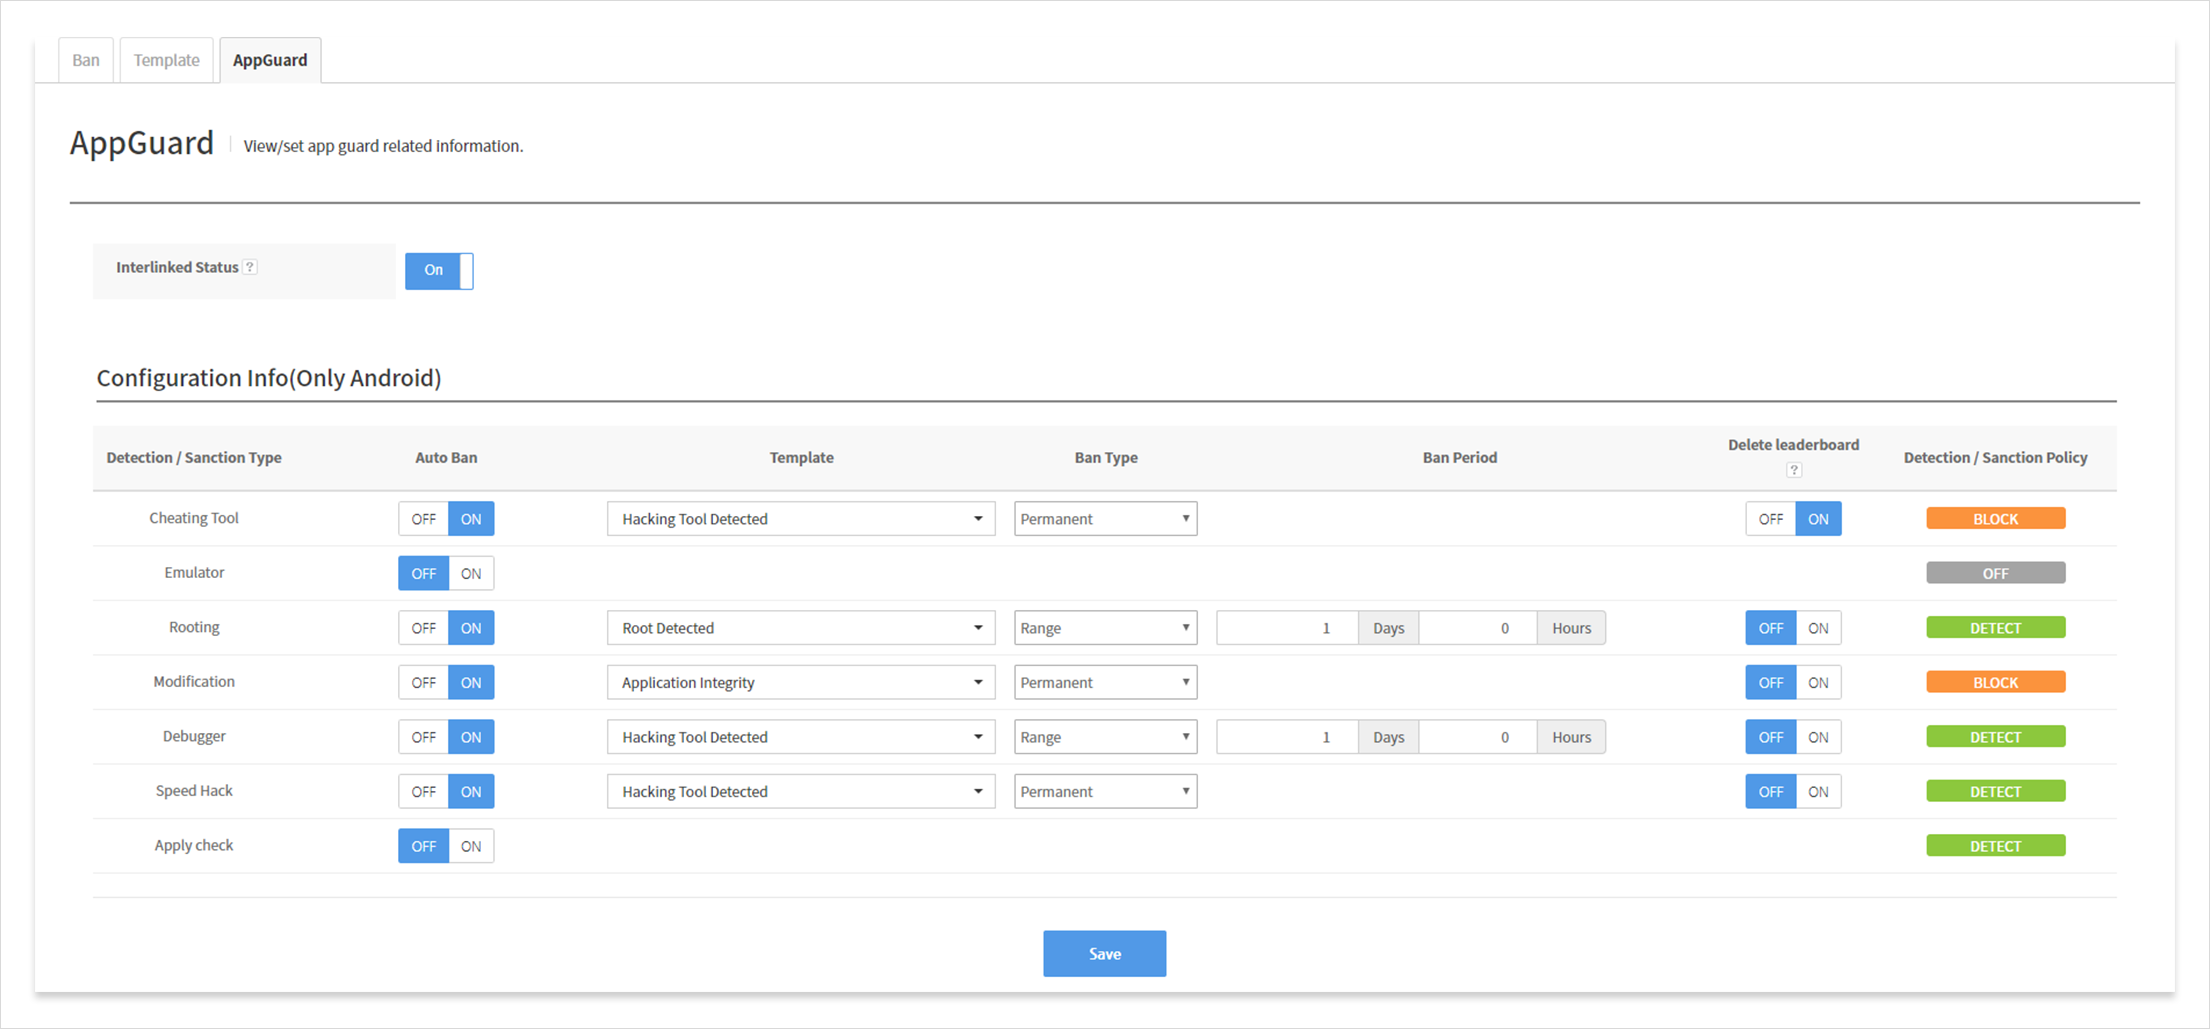This screenshot has height=1029, width=2210.
Task: Click Debugger ban period Hours field
Action: [1478, 737]
